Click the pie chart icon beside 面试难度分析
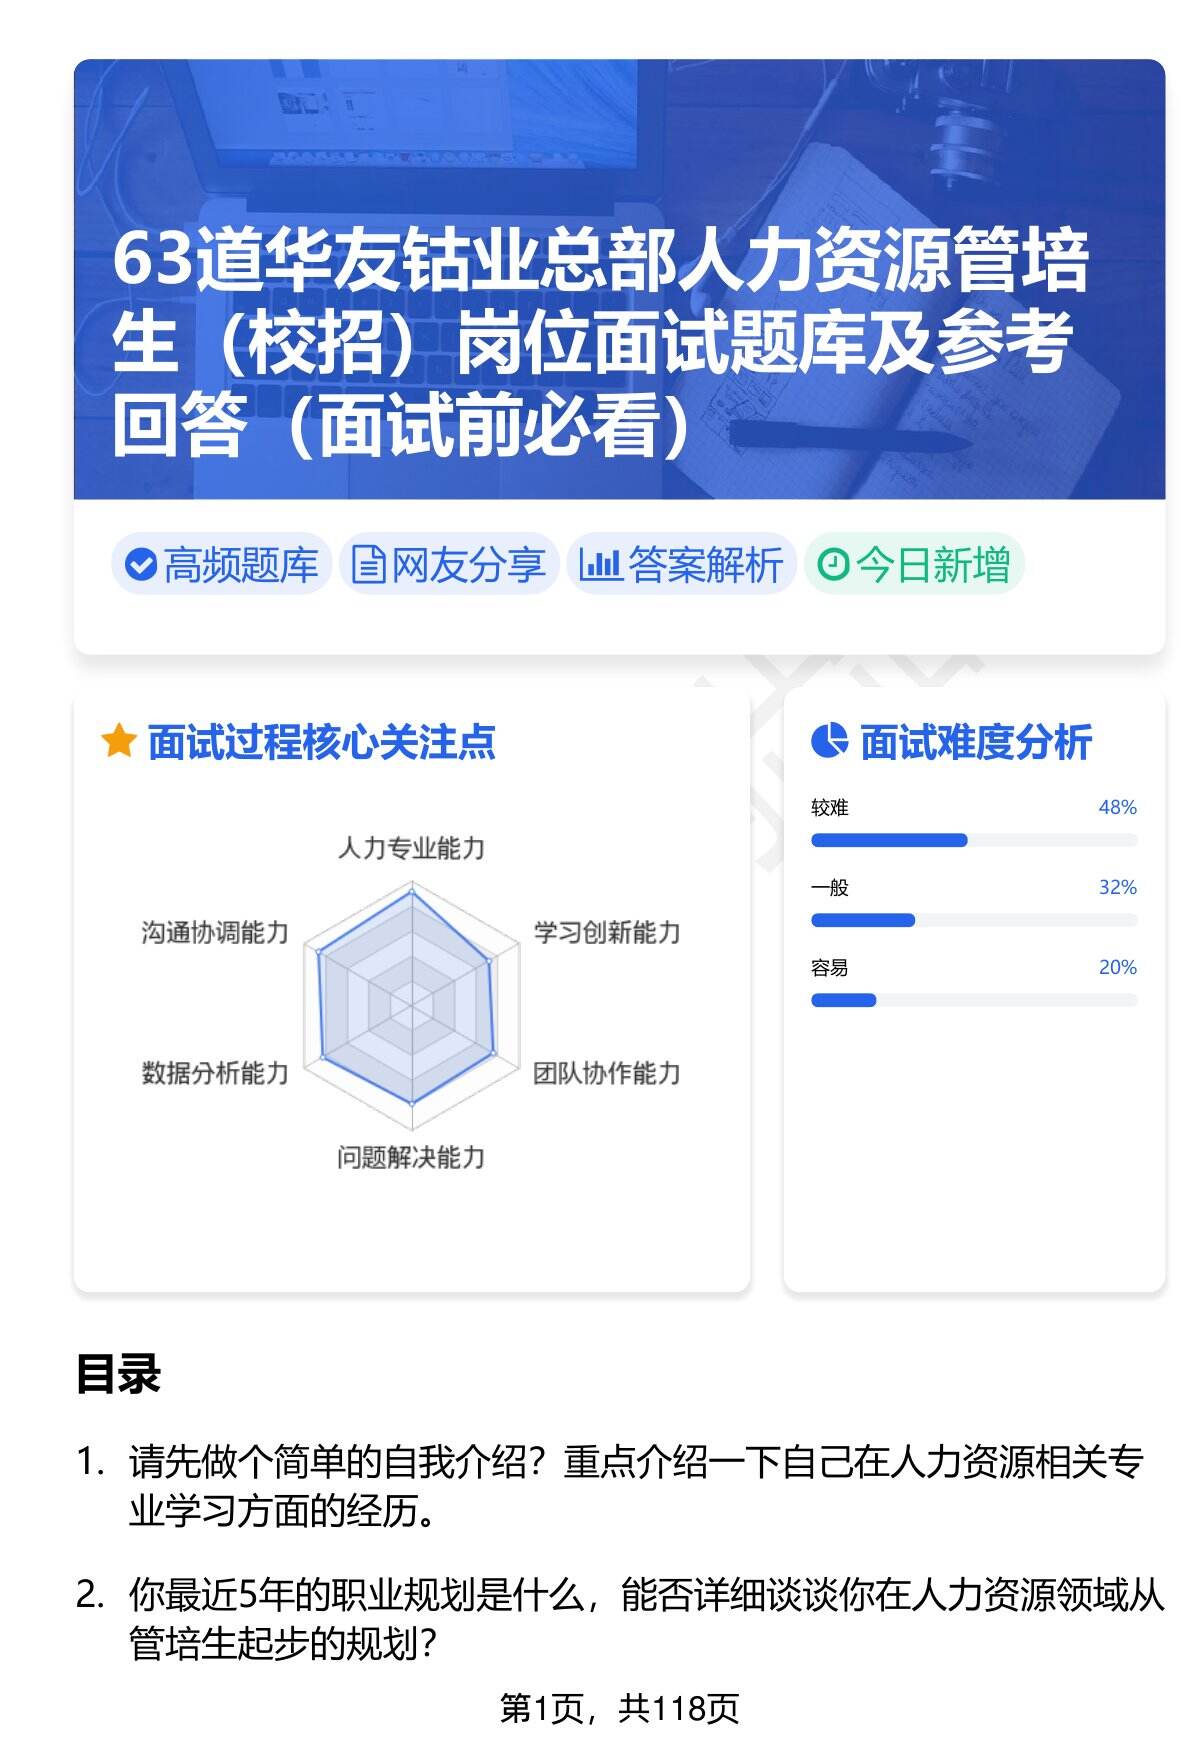The image size is (1200, 1755). click(x=829, y=742)
